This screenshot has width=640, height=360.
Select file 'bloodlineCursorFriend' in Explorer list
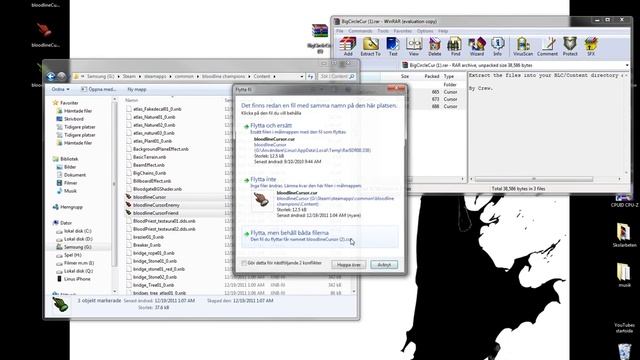coord(156,213)
